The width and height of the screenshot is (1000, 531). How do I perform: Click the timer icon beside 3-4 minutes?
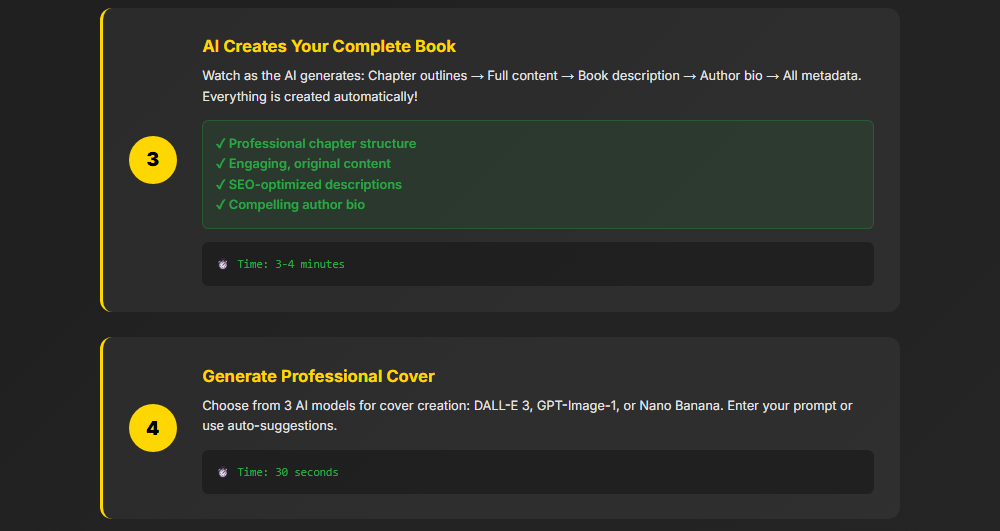coord(223,264)
